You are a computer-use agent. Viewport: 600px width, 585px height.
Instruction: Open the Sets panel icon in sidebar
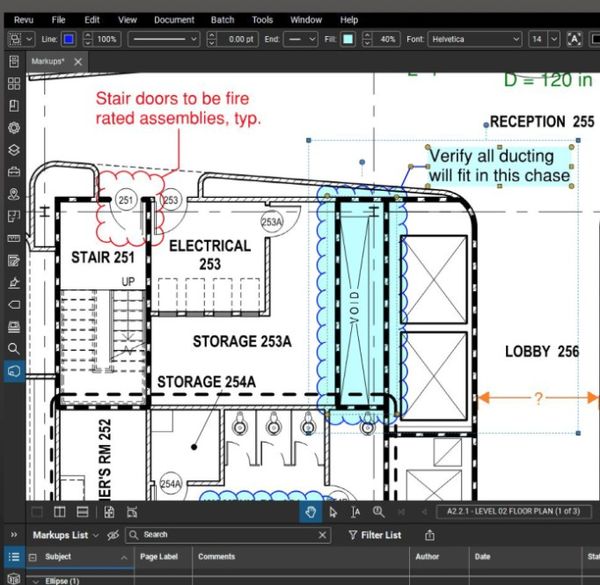click(x=14, y=327)
